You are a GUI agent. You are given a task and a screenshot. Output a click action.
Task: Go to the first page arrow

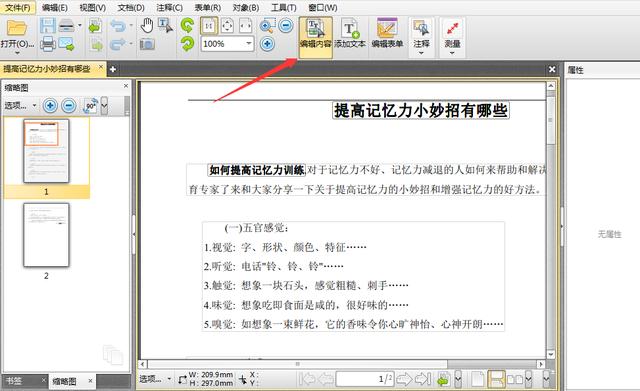click(x=307, y=379)
